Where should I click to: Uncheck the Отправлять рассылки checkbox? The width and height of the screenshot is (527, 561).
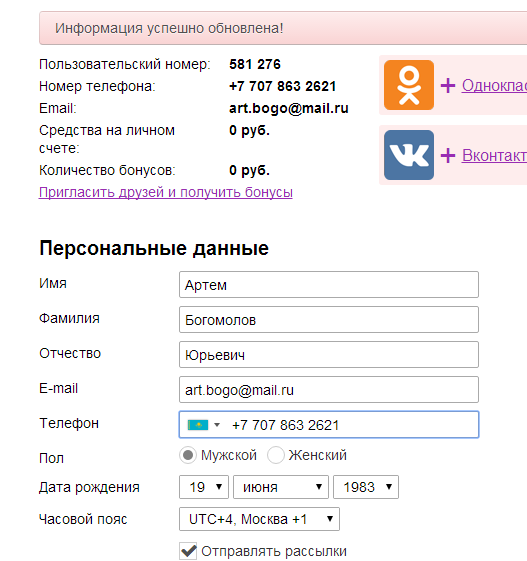(188, 551)
